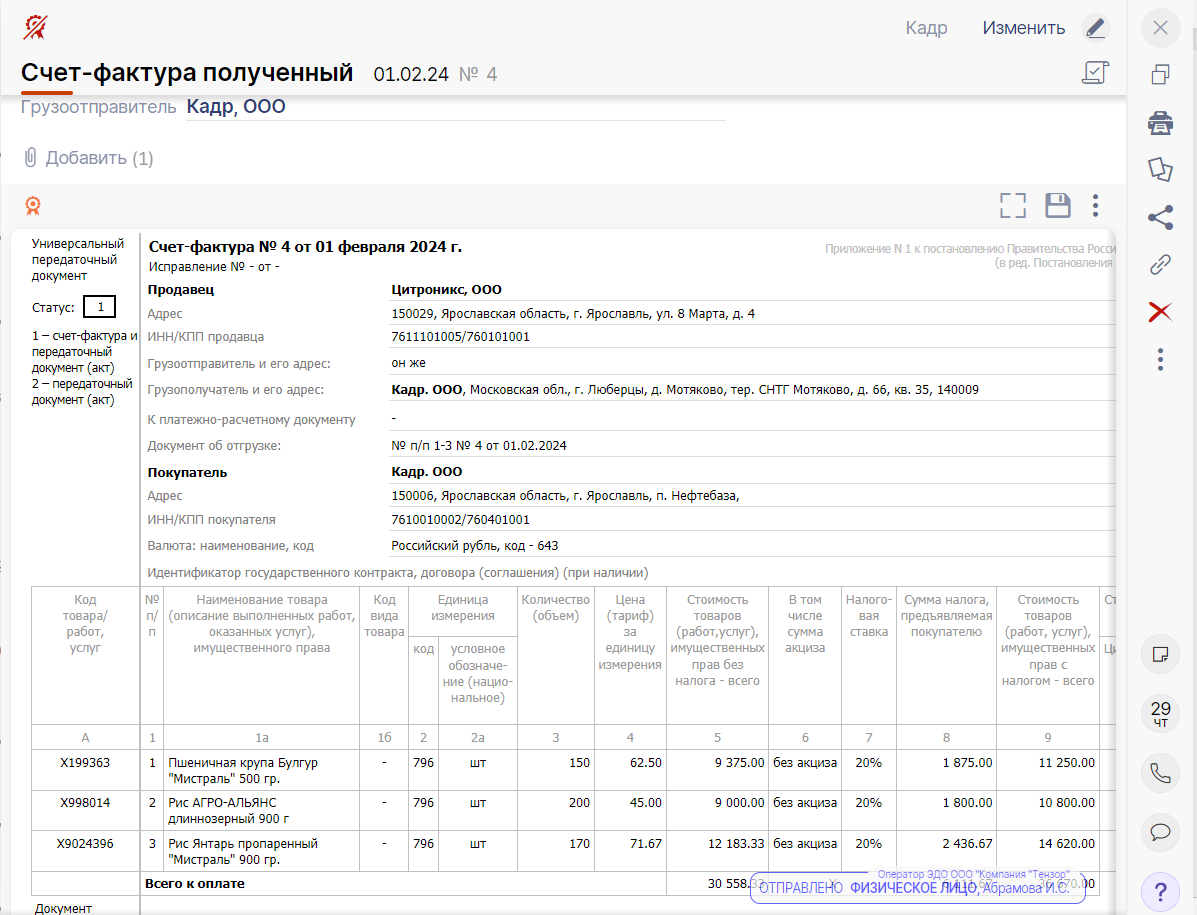The image size is (1197, 915).
Task: Click the Изменить button
Action: click(x=1023, y=28)
